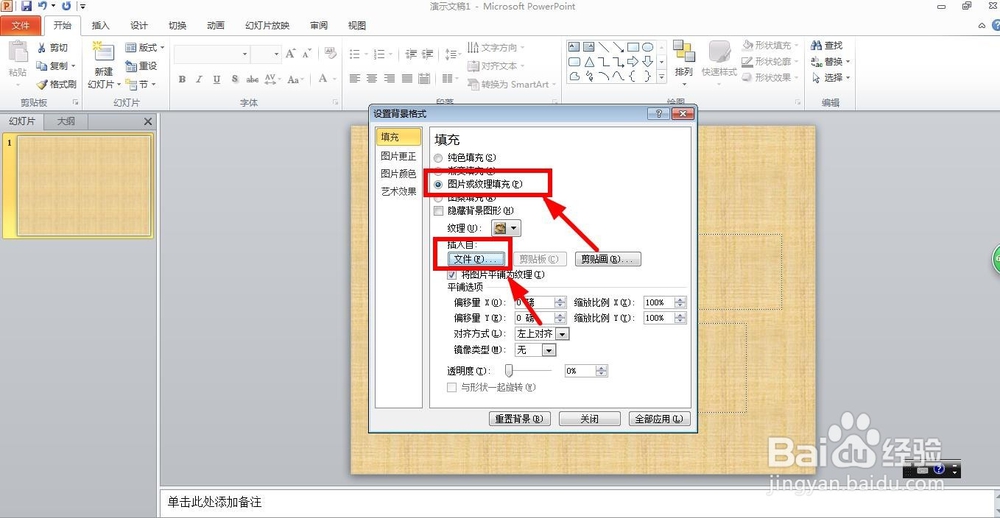Viewport: 1000px width, 518px height.
Task: Click the Align Text Right icon
Action: (389, 79)
